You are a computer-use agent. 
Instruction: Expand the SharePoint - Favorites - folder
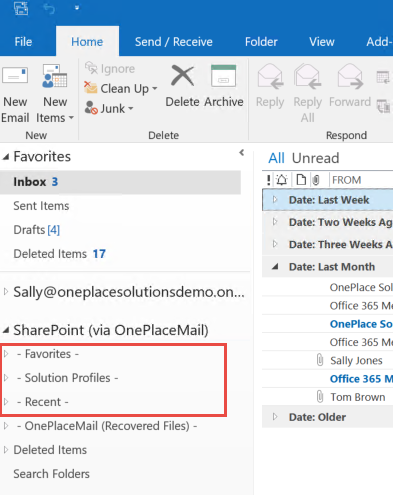tap(6, 354)
